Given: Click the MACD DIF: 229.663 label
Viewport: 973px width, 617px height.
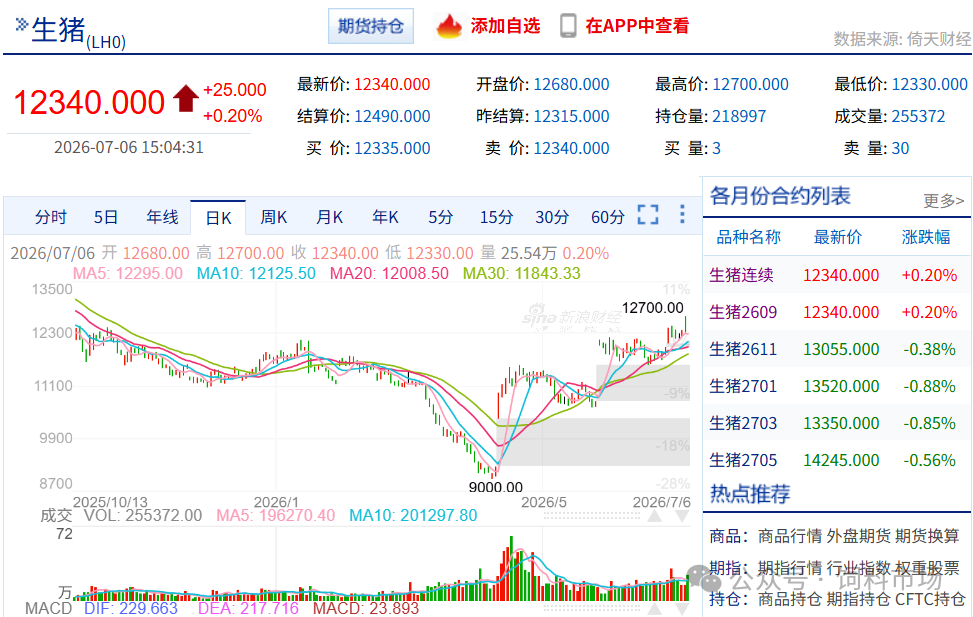Looking at the screenshot, I should coord(131,608).
